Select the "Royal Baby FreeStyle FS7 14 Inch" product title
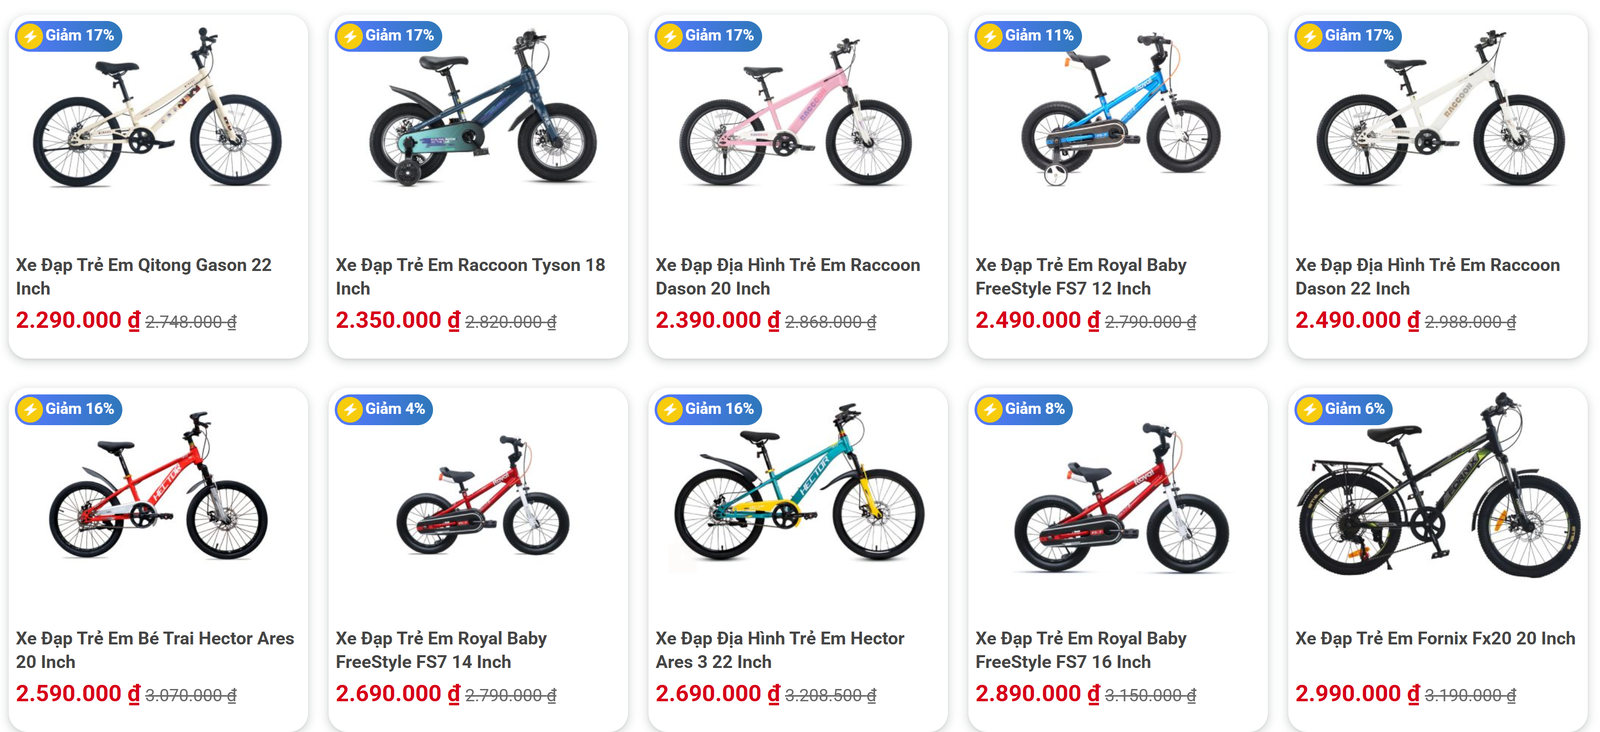This screenshot has width=1600, height=732. pos(441,650)
